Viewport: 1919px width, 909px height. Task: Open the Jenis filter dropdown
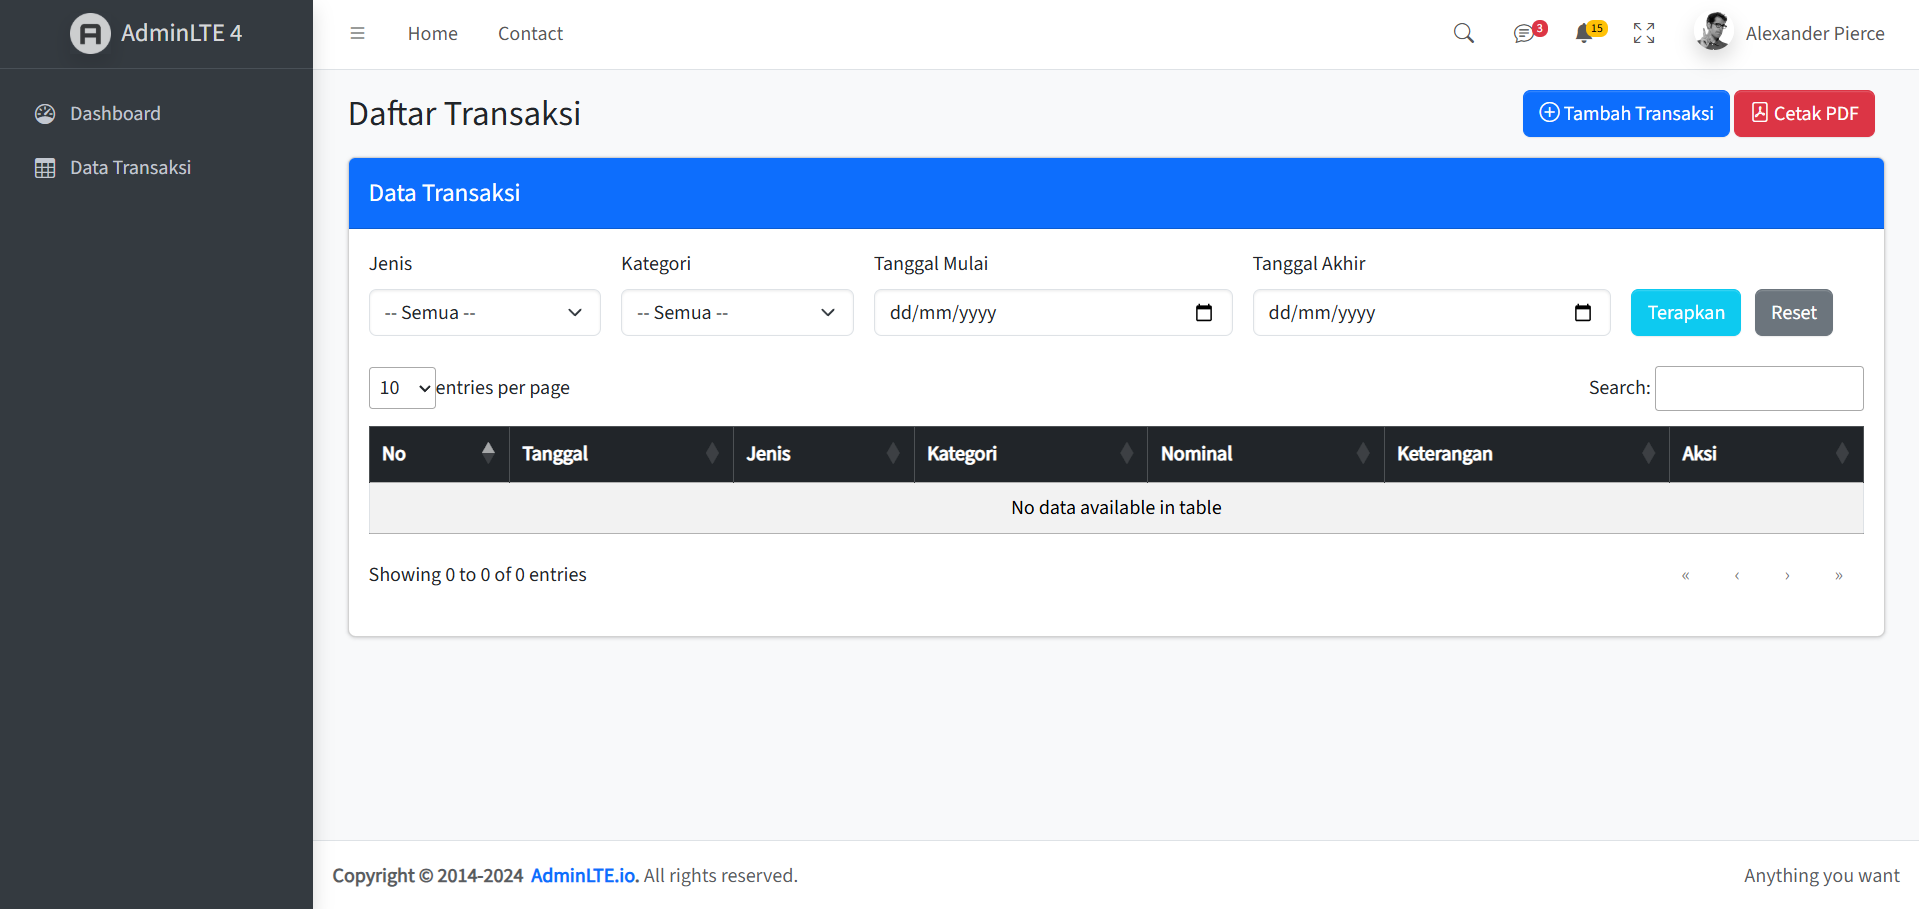[484, 312]
